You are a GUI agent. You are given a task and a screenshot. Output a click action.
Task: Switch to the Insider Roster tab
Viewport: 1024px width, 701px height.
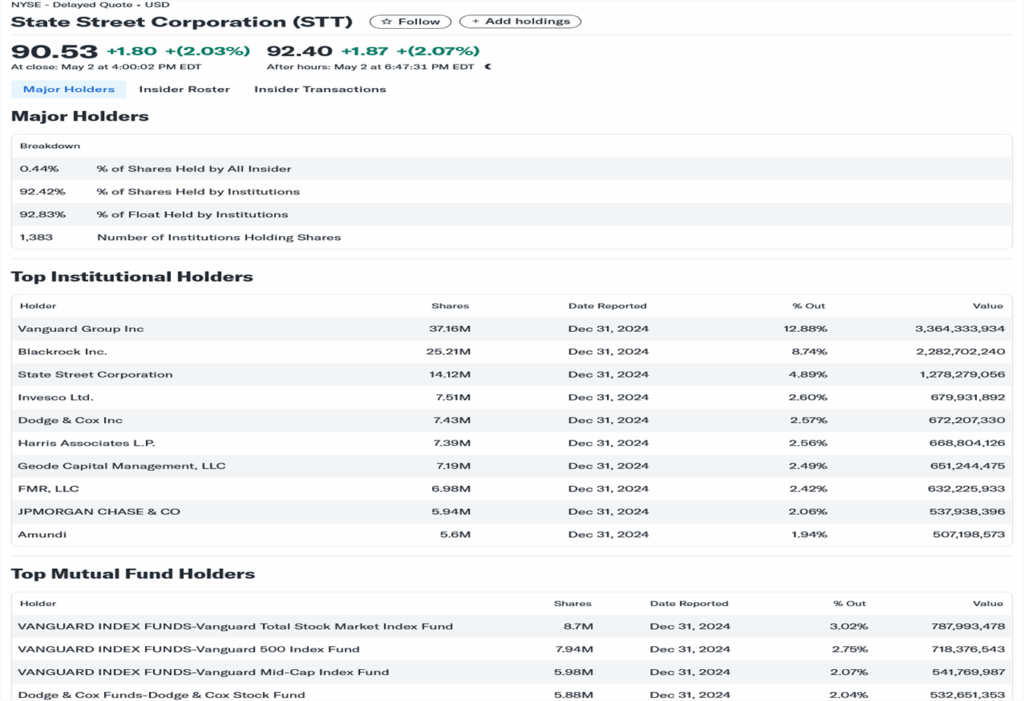(184, 89)
